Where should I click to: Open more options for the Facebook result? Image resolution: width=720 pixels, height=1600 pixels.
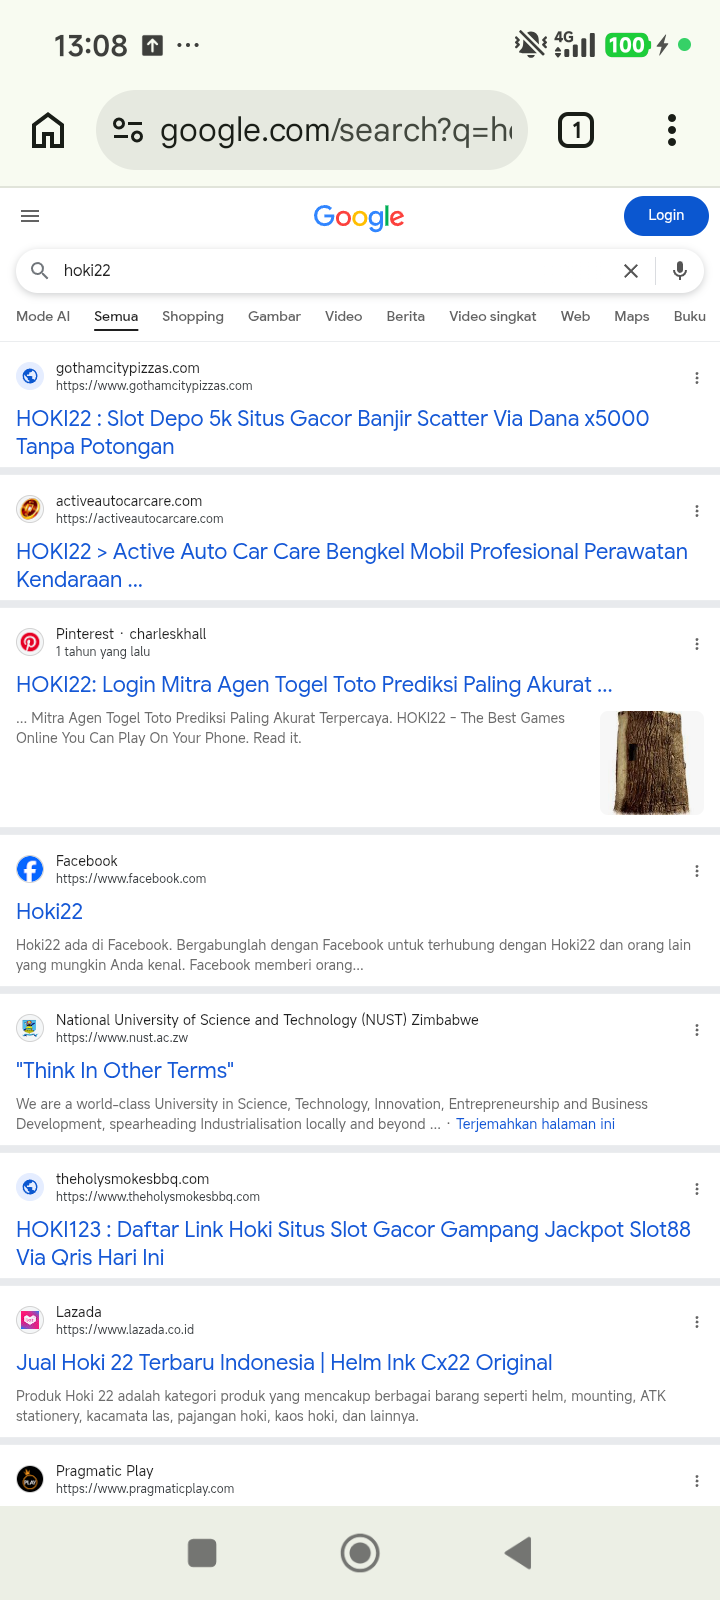pos(697,871)
